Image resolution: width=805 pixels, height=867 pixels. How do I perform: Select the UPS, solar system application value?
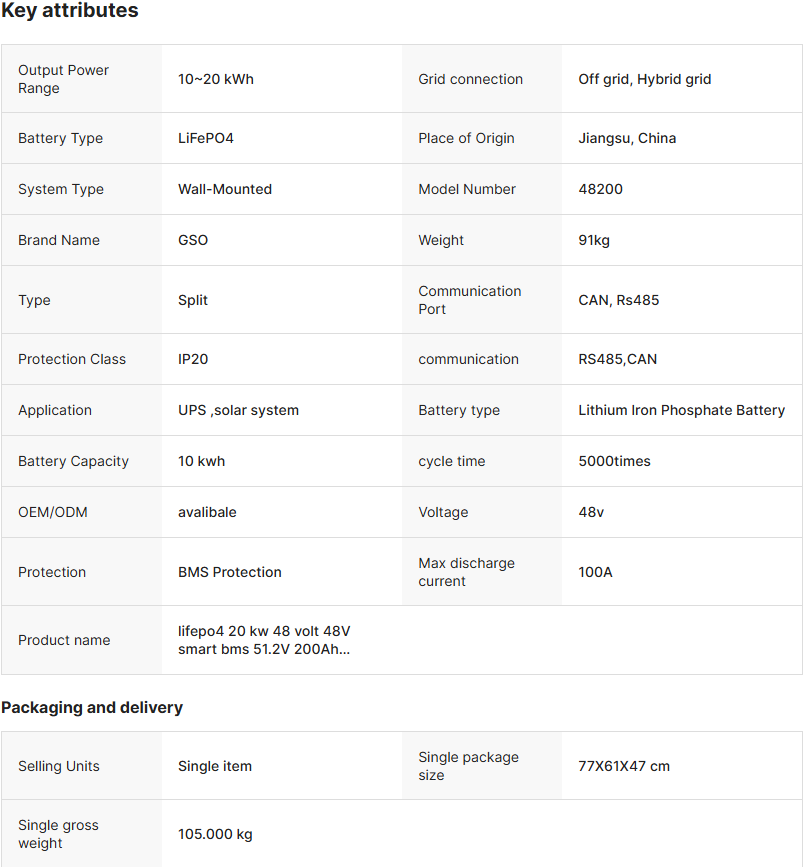pos(238,410)
